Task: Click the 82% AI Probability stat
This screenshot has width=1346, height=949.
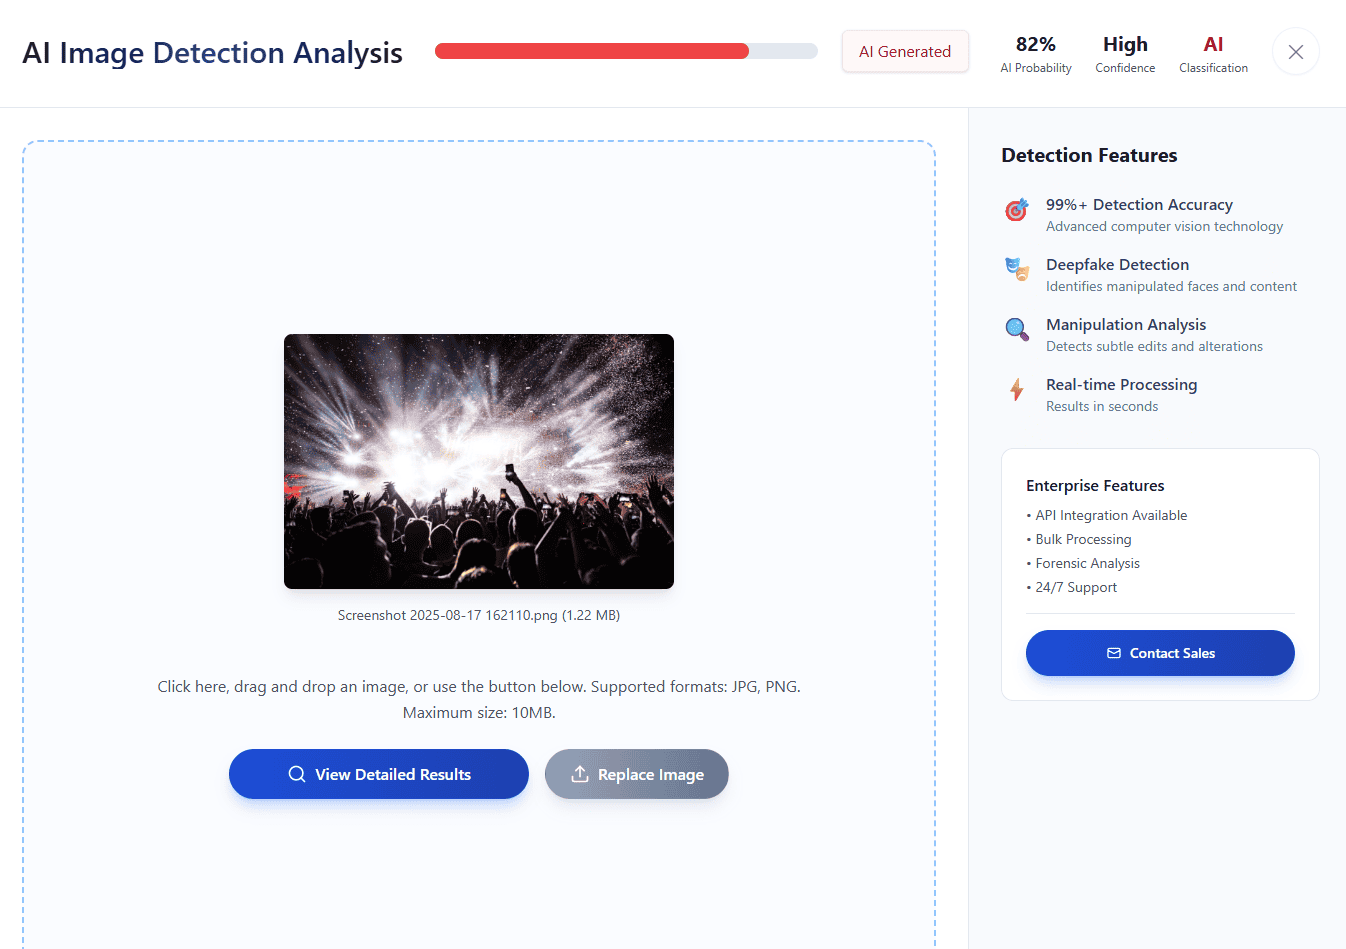Action: (1036, 54)
